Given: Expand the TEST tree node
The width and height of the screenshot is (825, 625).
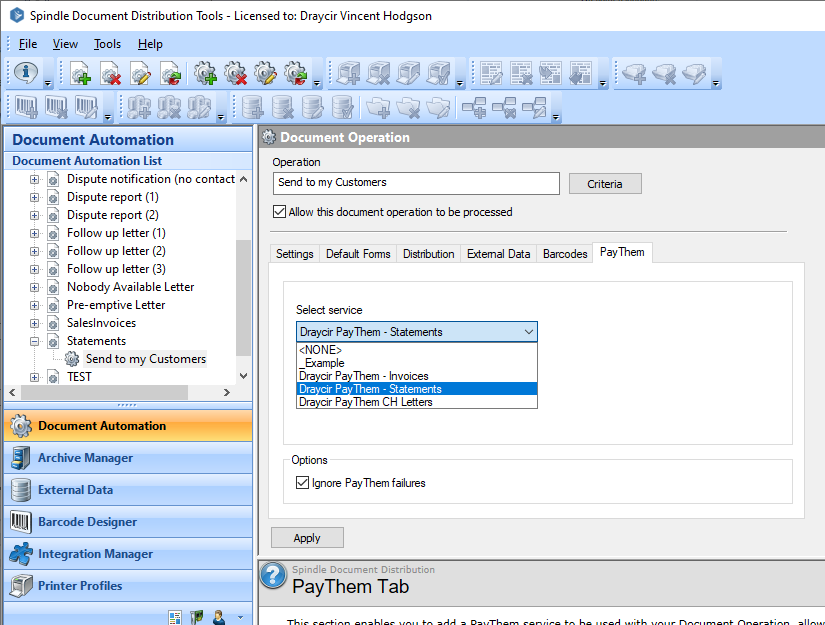Looking at the screenshot, I should (x=34, y=377).
